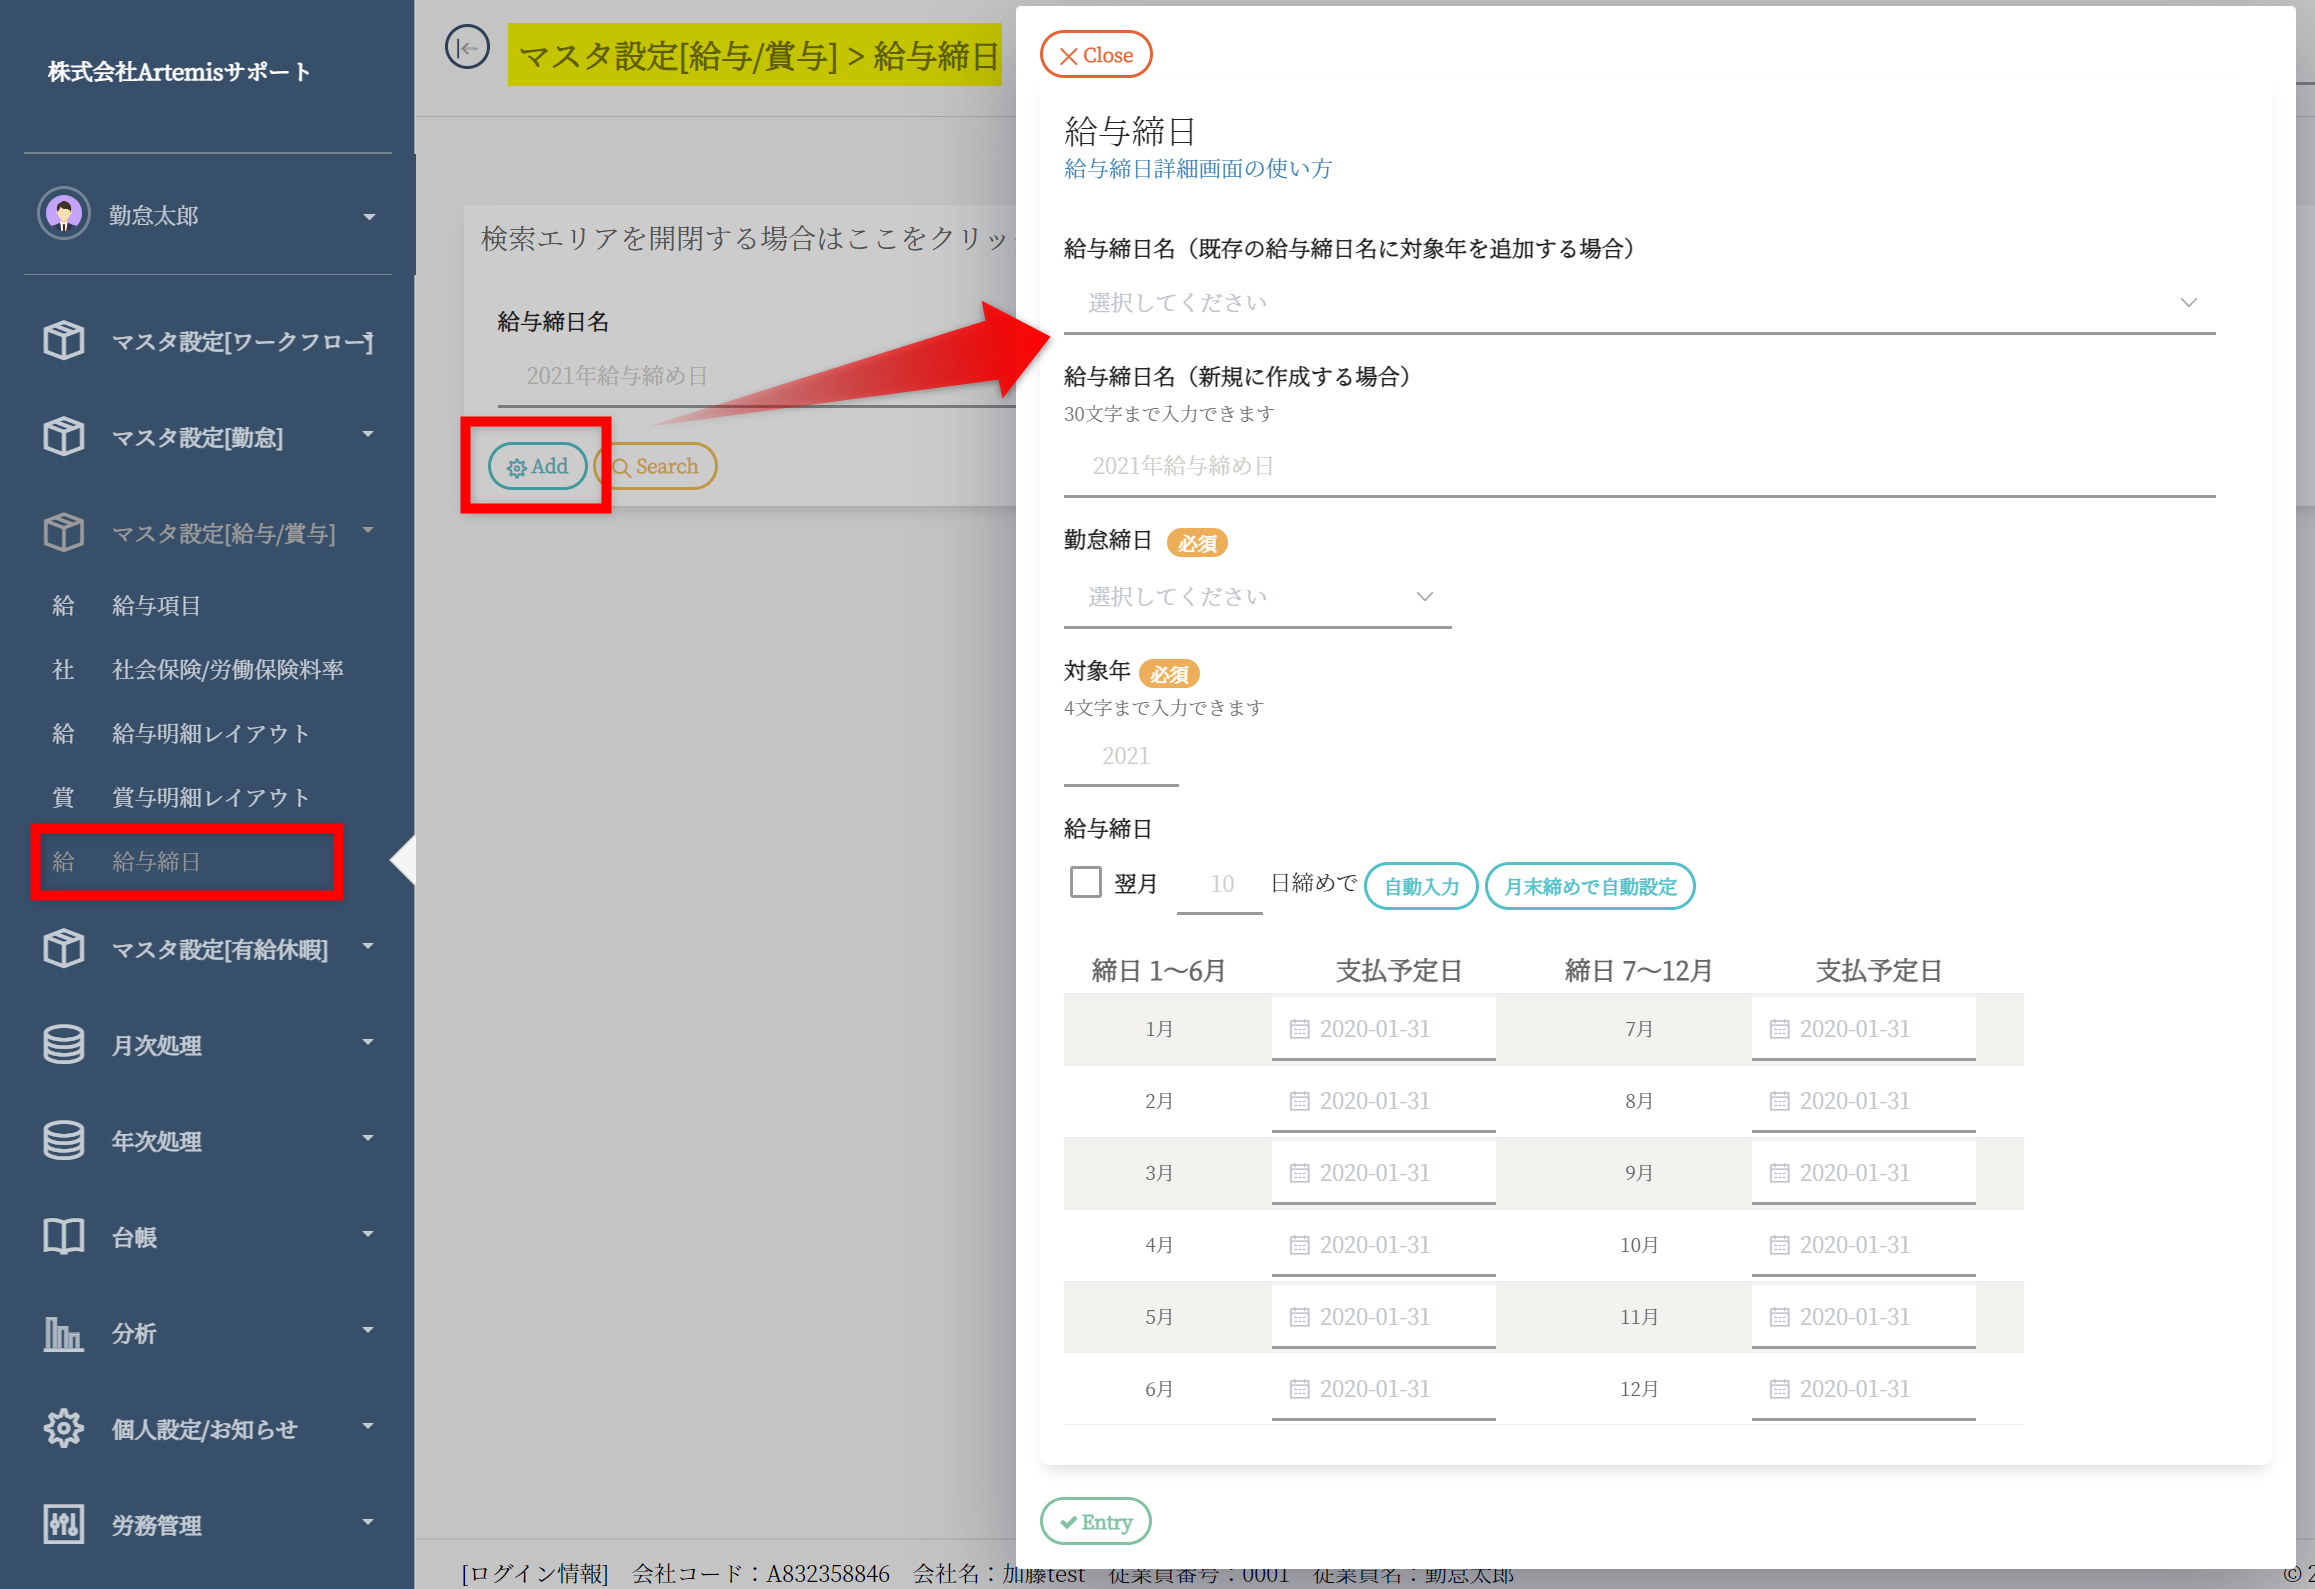2315x1589 pixels.
Task: Click the マスタ設定[ワークフロー] cube icon
Action: click(64, 340)
